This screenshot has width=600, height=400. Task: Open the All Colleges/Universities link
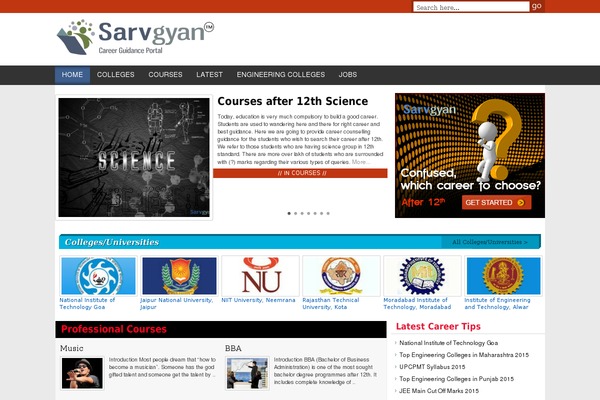pos(490,242)
